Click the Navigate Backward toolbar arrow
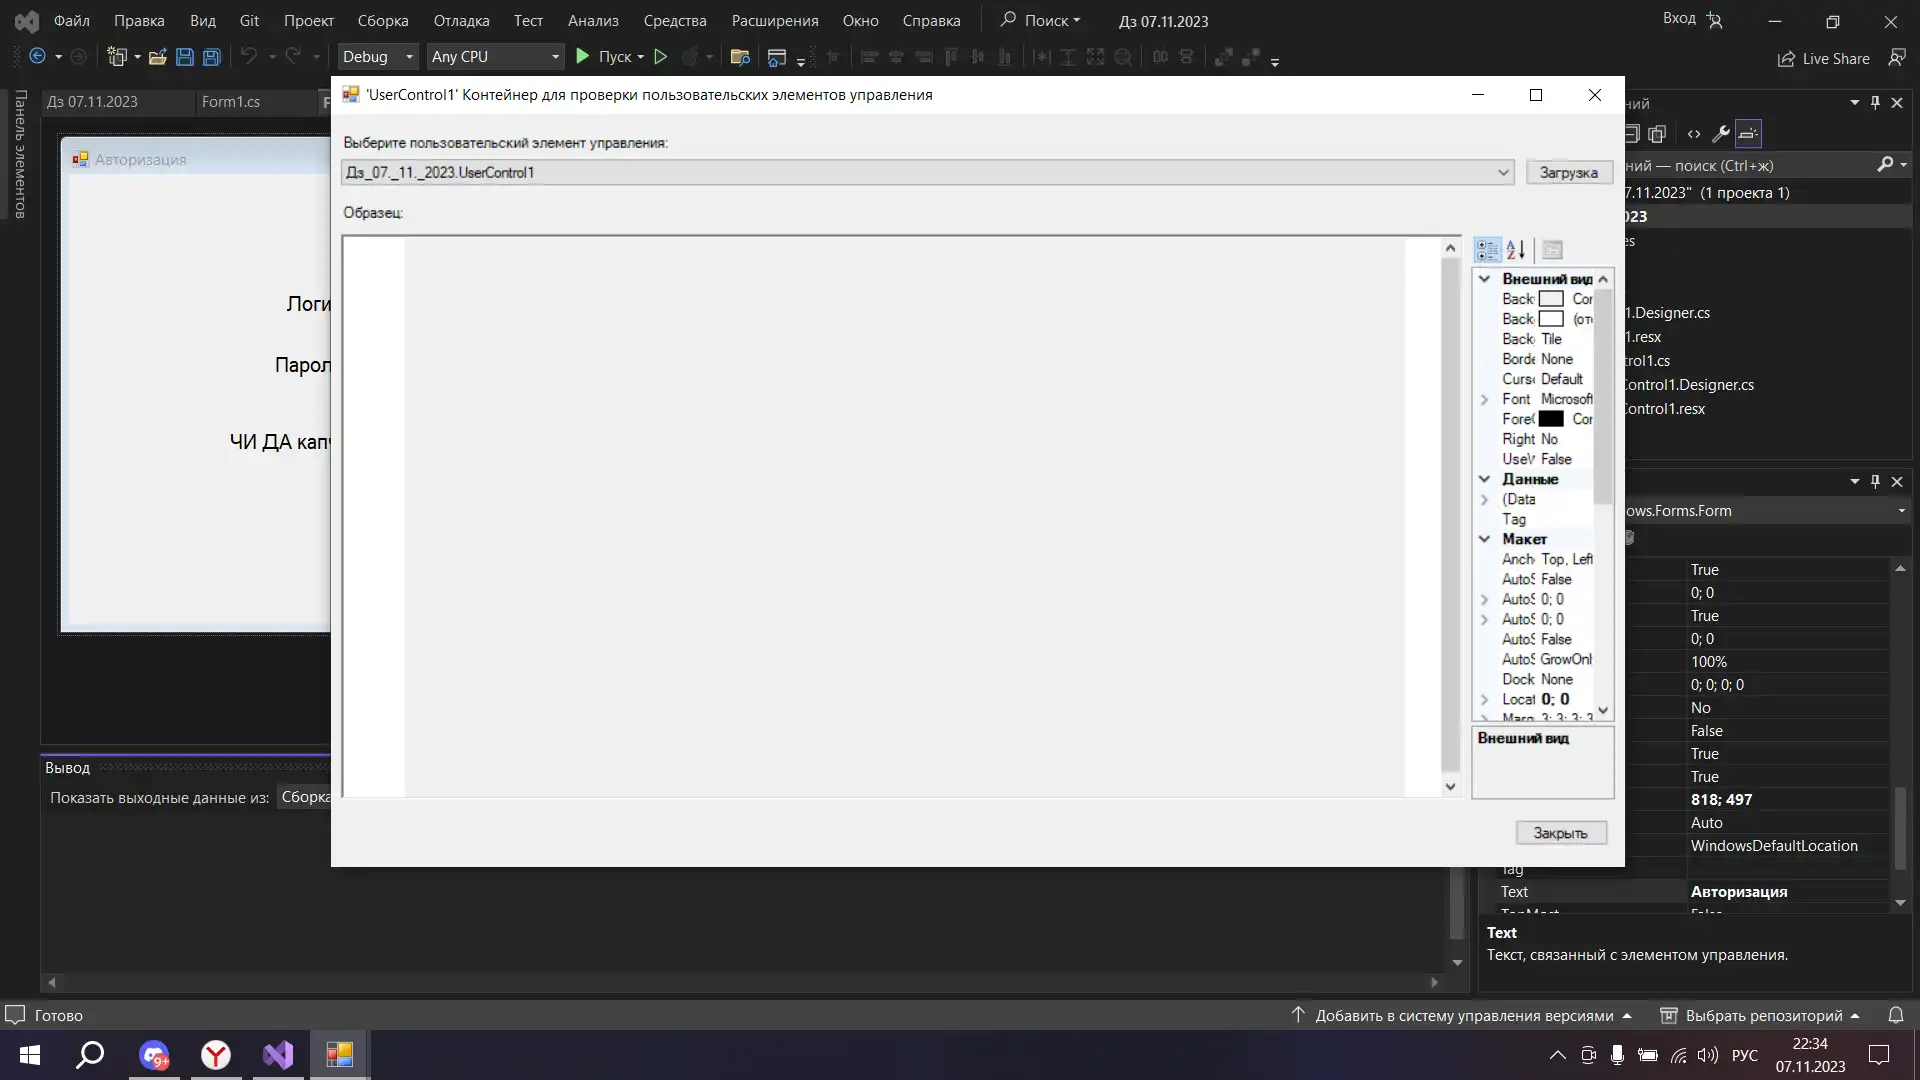Image resolution: width=1920 pixels, height=1080 pixels. point(37,57)
